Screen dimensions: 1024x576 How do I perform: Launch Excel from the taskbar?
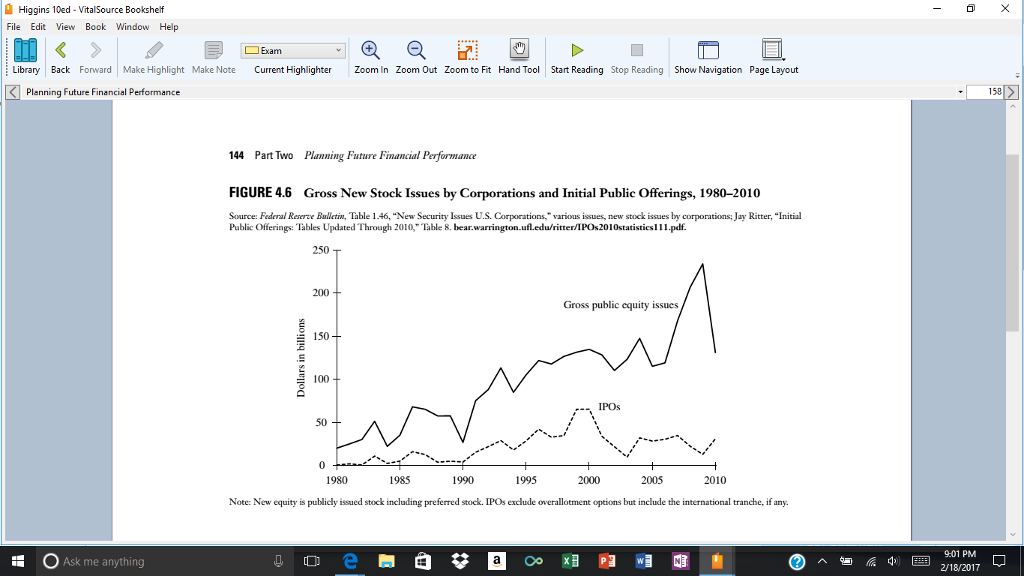tap(571, 561)
